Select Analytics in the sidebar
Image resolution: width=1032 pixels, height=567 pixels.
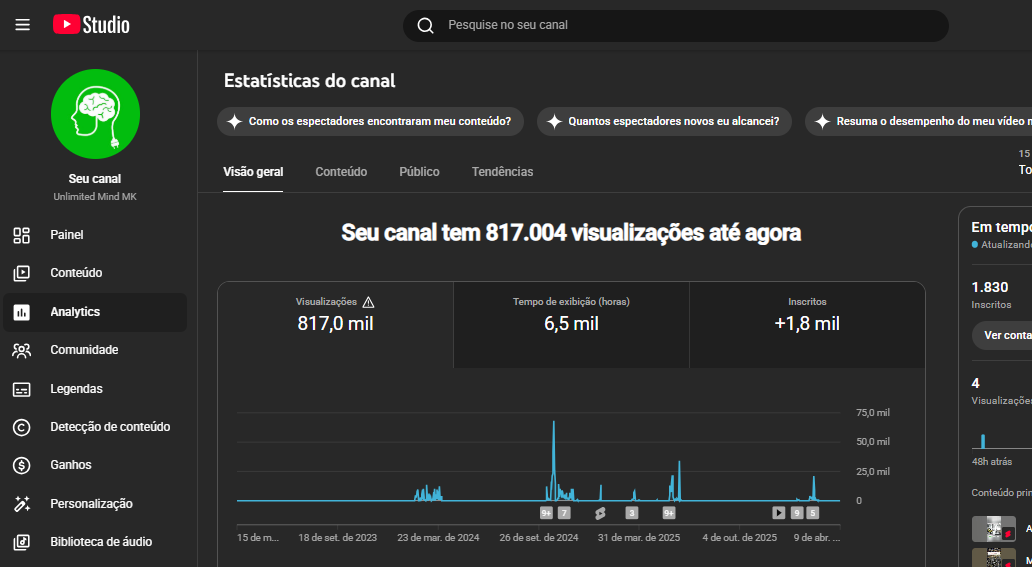pyautogui.click(x=95, y=312)
